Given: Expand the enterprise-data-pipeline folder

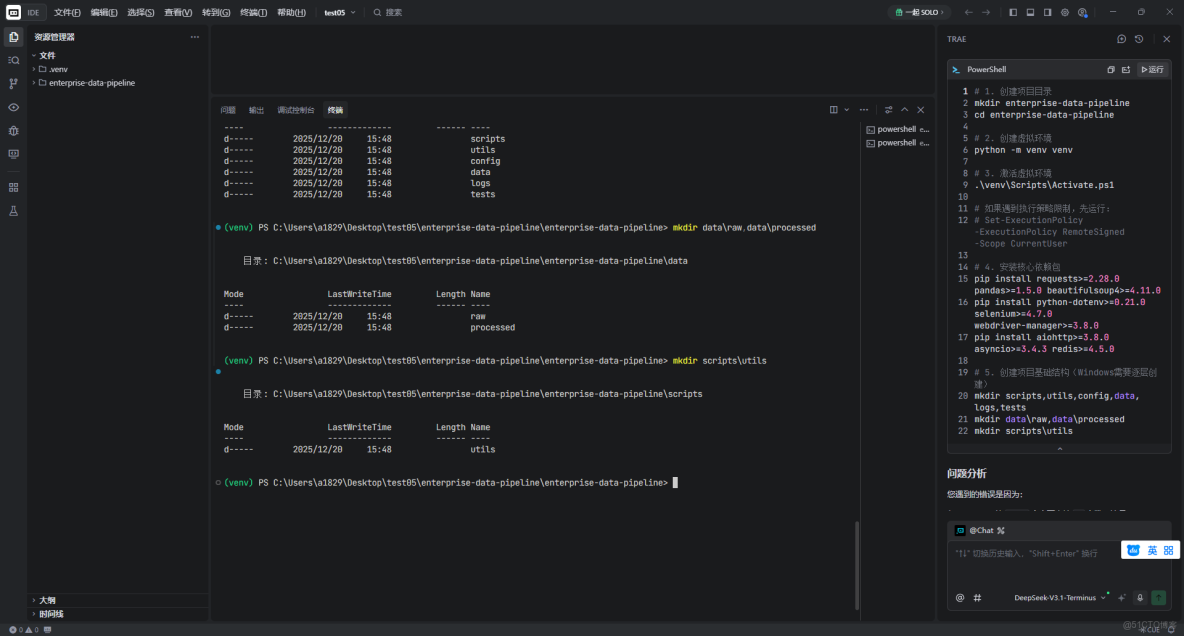Looking at the screenshot, I should (91, 83).
